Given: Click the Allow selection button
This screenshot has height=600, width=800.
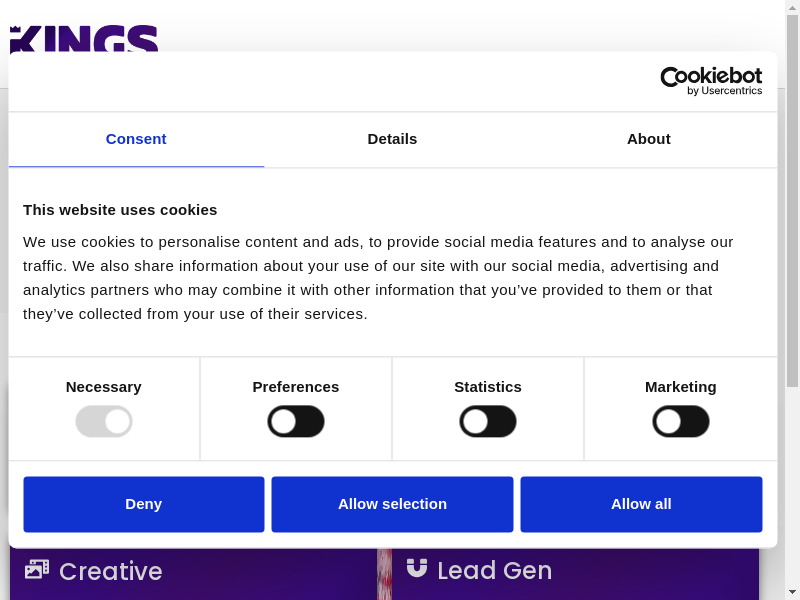Looking at the screenshot, I should pyautogui.click(x=392, y=504).
